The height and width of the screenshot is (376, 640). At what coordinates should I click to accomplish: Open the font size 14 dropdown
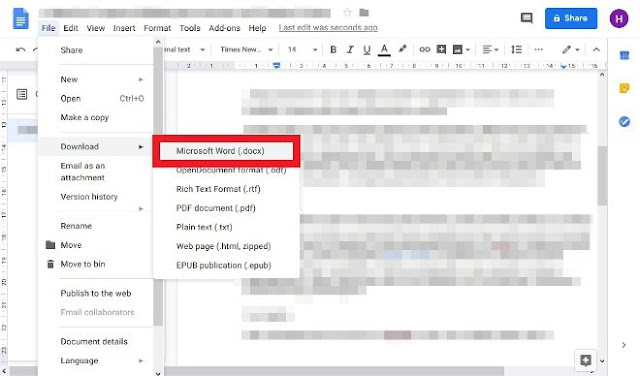pos(302,50)
